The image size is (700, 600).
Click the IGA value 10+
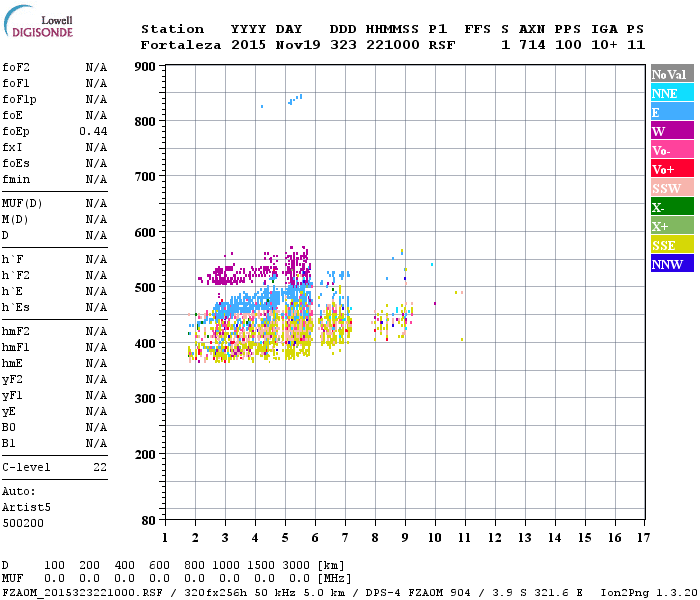tap(604, 45)
